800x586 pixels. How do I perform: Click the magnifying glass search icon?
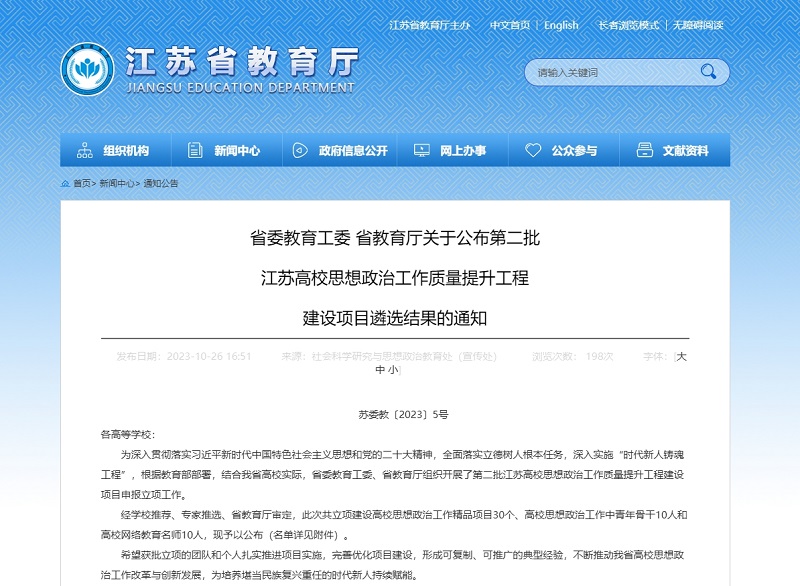[708, 72]
